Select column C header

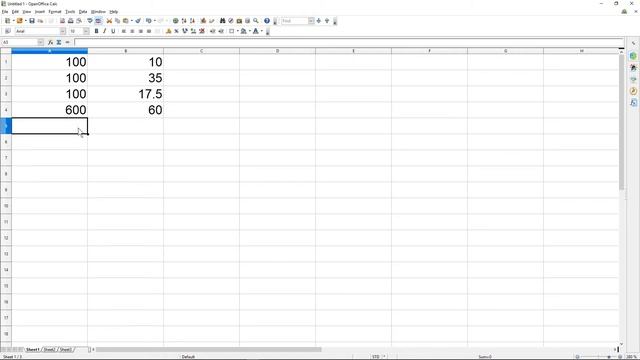[201, 51]
